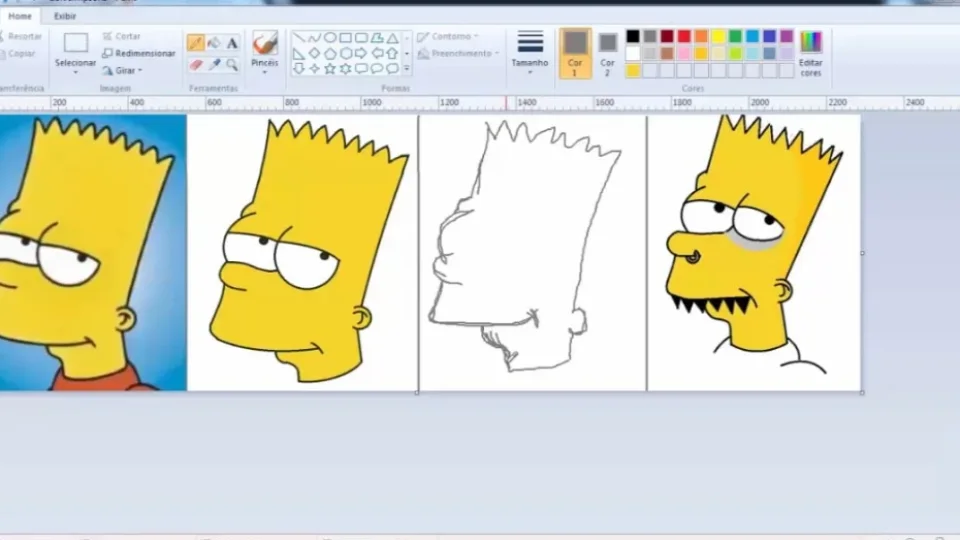Choose the Pentagon shape
Screen dimensions: 960x540
330,53
